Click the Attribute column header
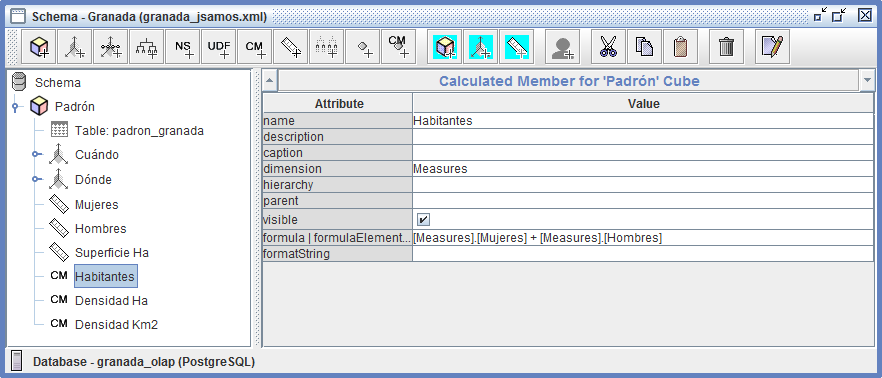 click(x=339, y=104)
